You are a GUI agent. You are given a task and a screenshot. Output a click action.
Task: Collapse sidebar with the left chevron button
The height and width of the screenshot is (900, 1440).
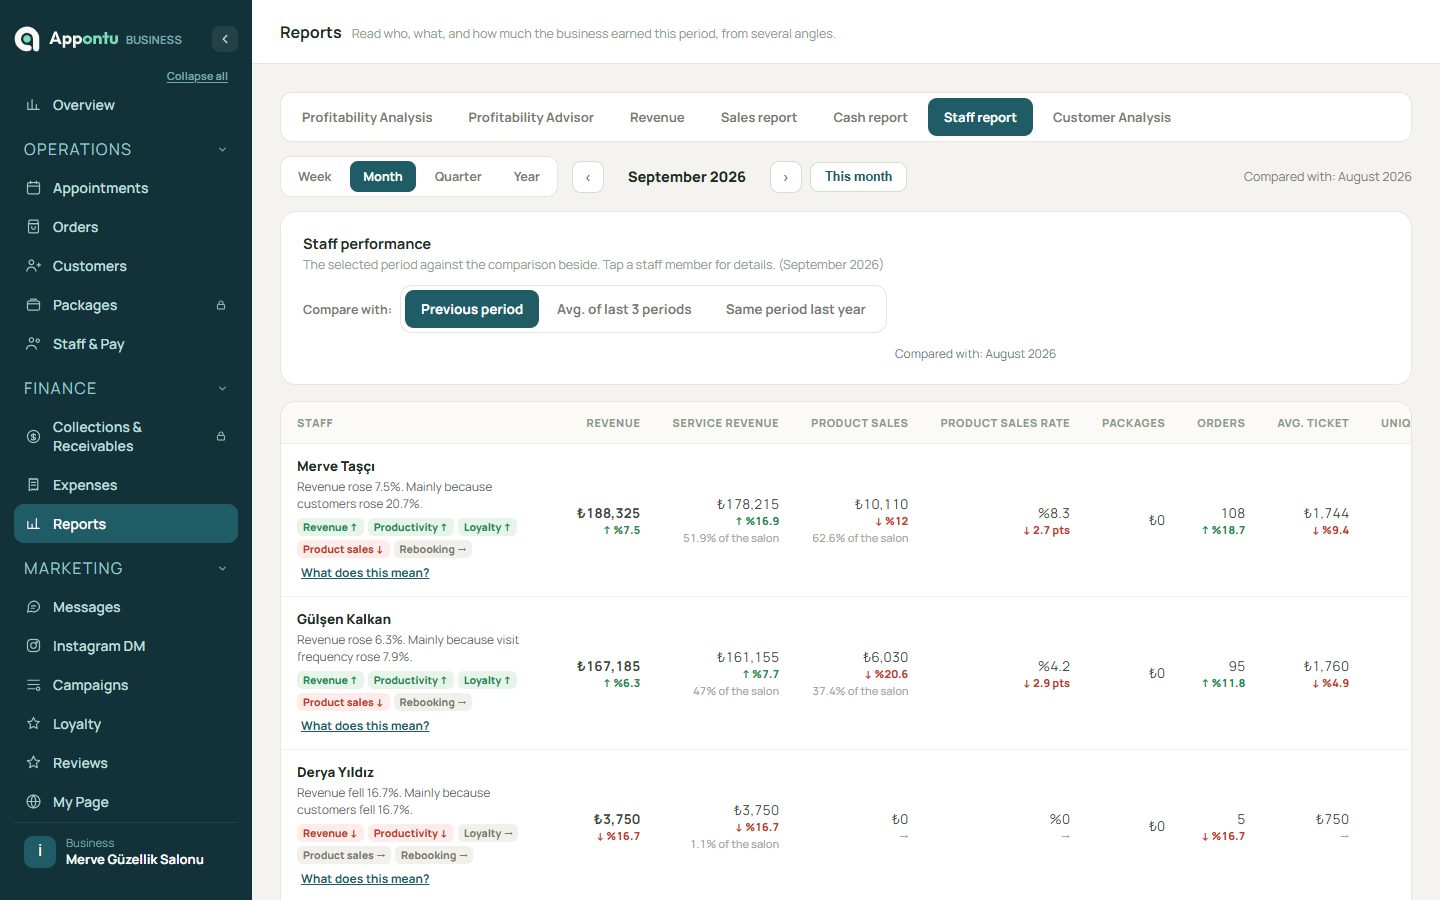point(225,39)
